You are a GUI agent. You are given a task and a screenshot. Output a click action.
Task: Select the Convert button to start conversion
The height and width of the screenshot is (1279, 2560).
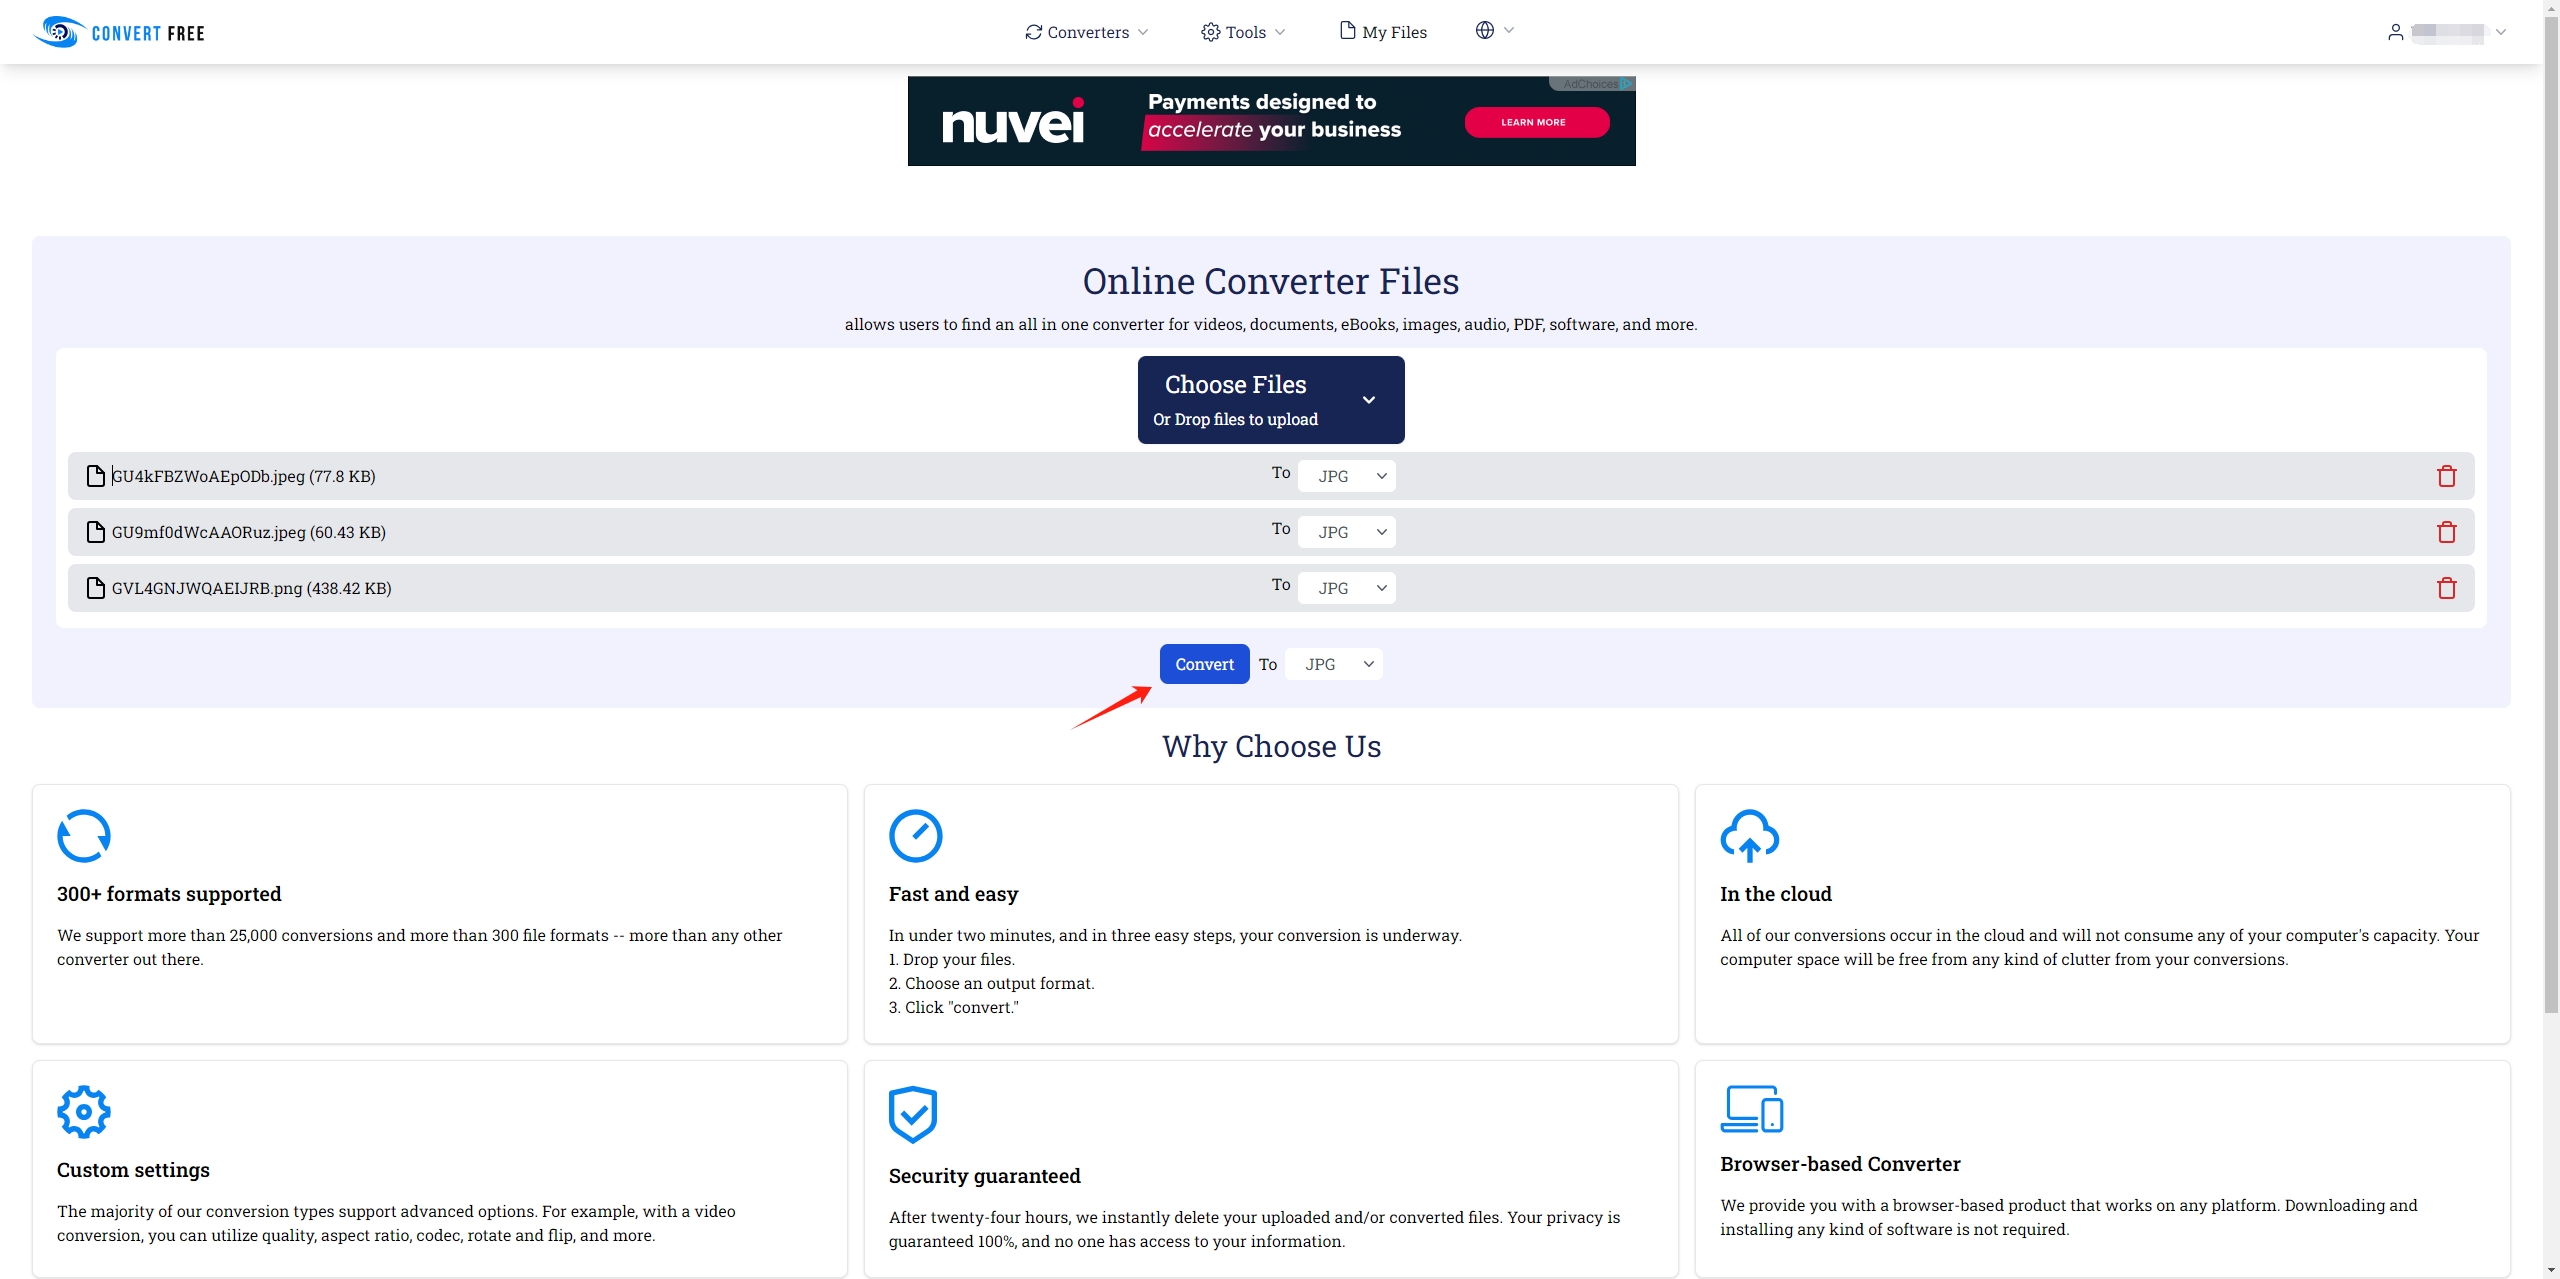[1203, 663]
